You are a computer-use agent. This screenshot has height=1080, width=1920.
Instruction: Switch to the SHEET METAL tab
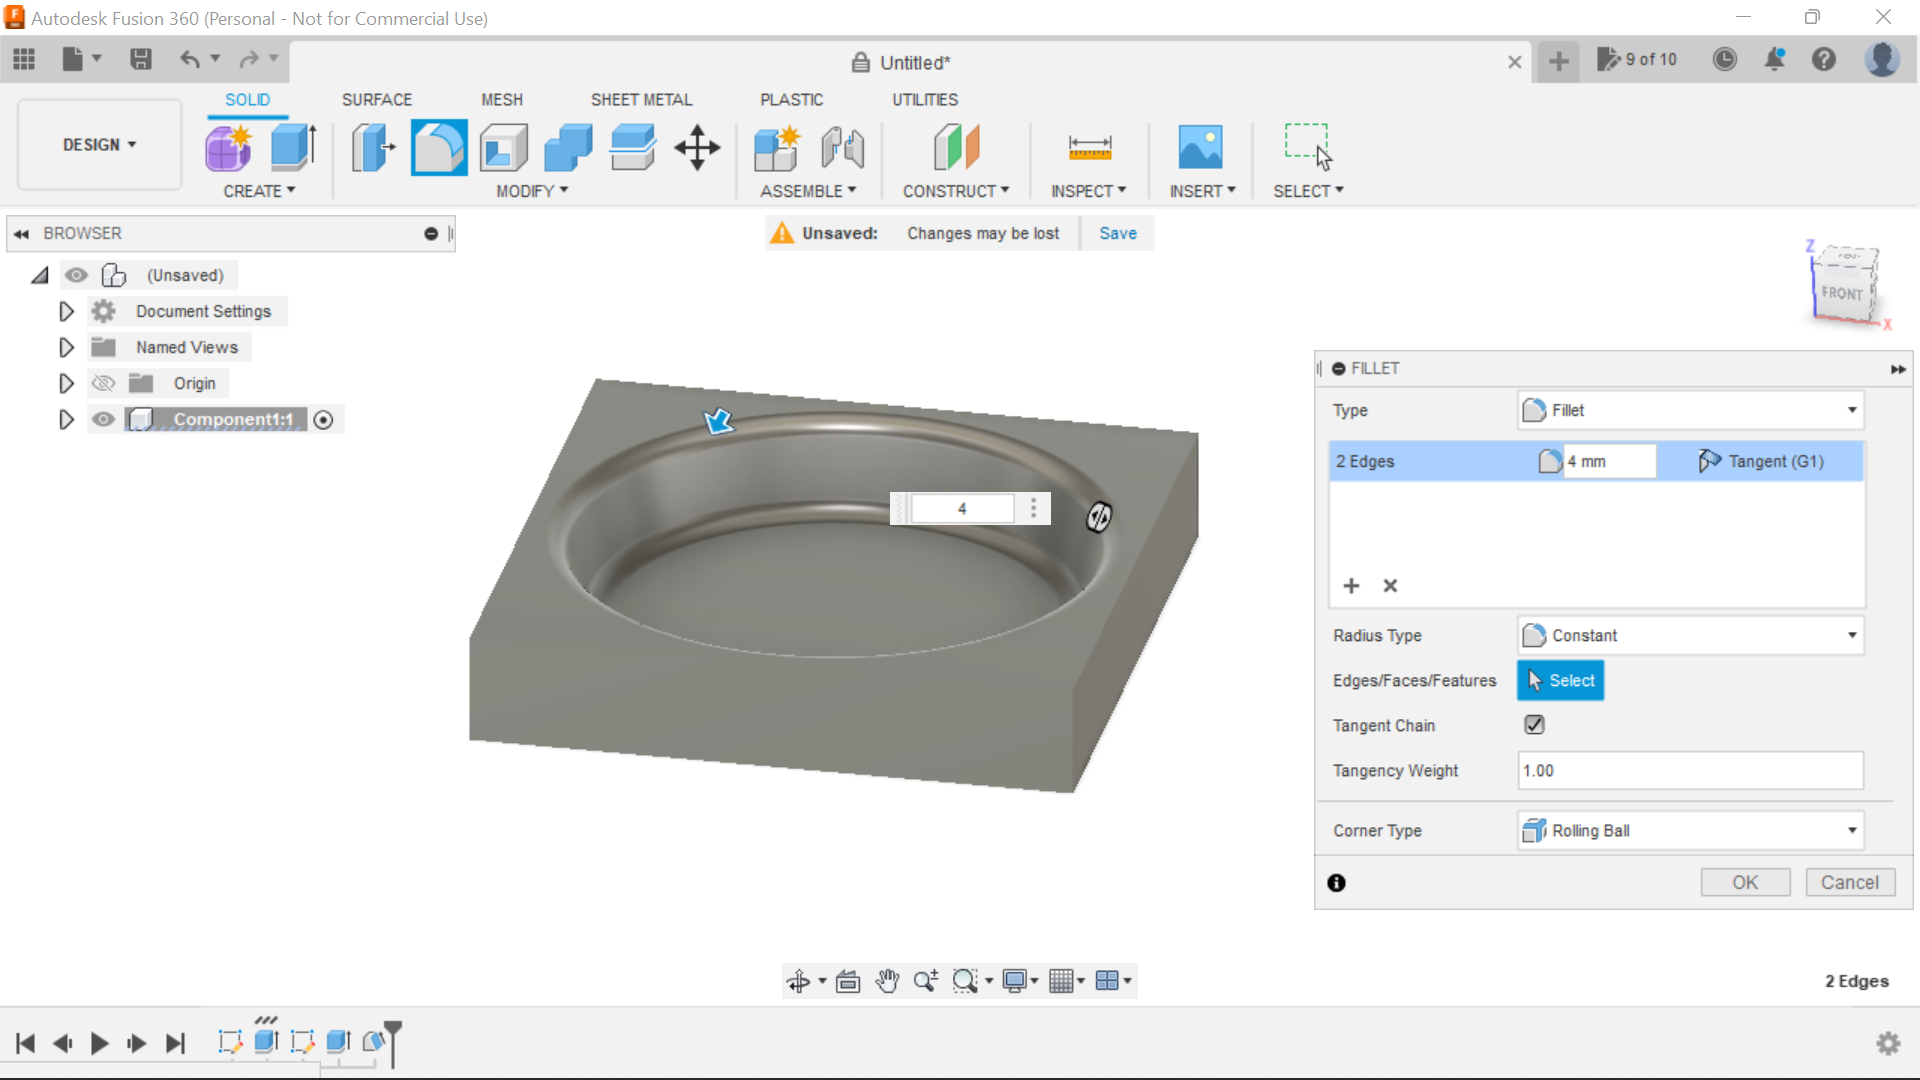(641, 99)
